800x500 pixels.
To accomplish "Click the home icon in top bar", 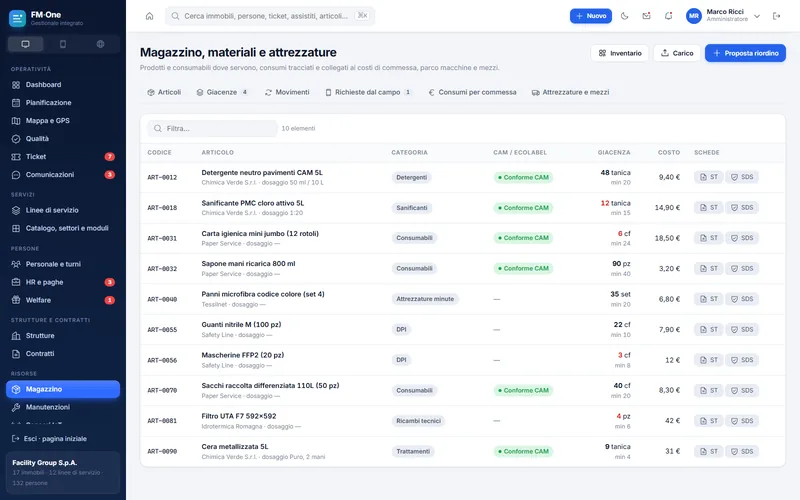I will 149,16.
